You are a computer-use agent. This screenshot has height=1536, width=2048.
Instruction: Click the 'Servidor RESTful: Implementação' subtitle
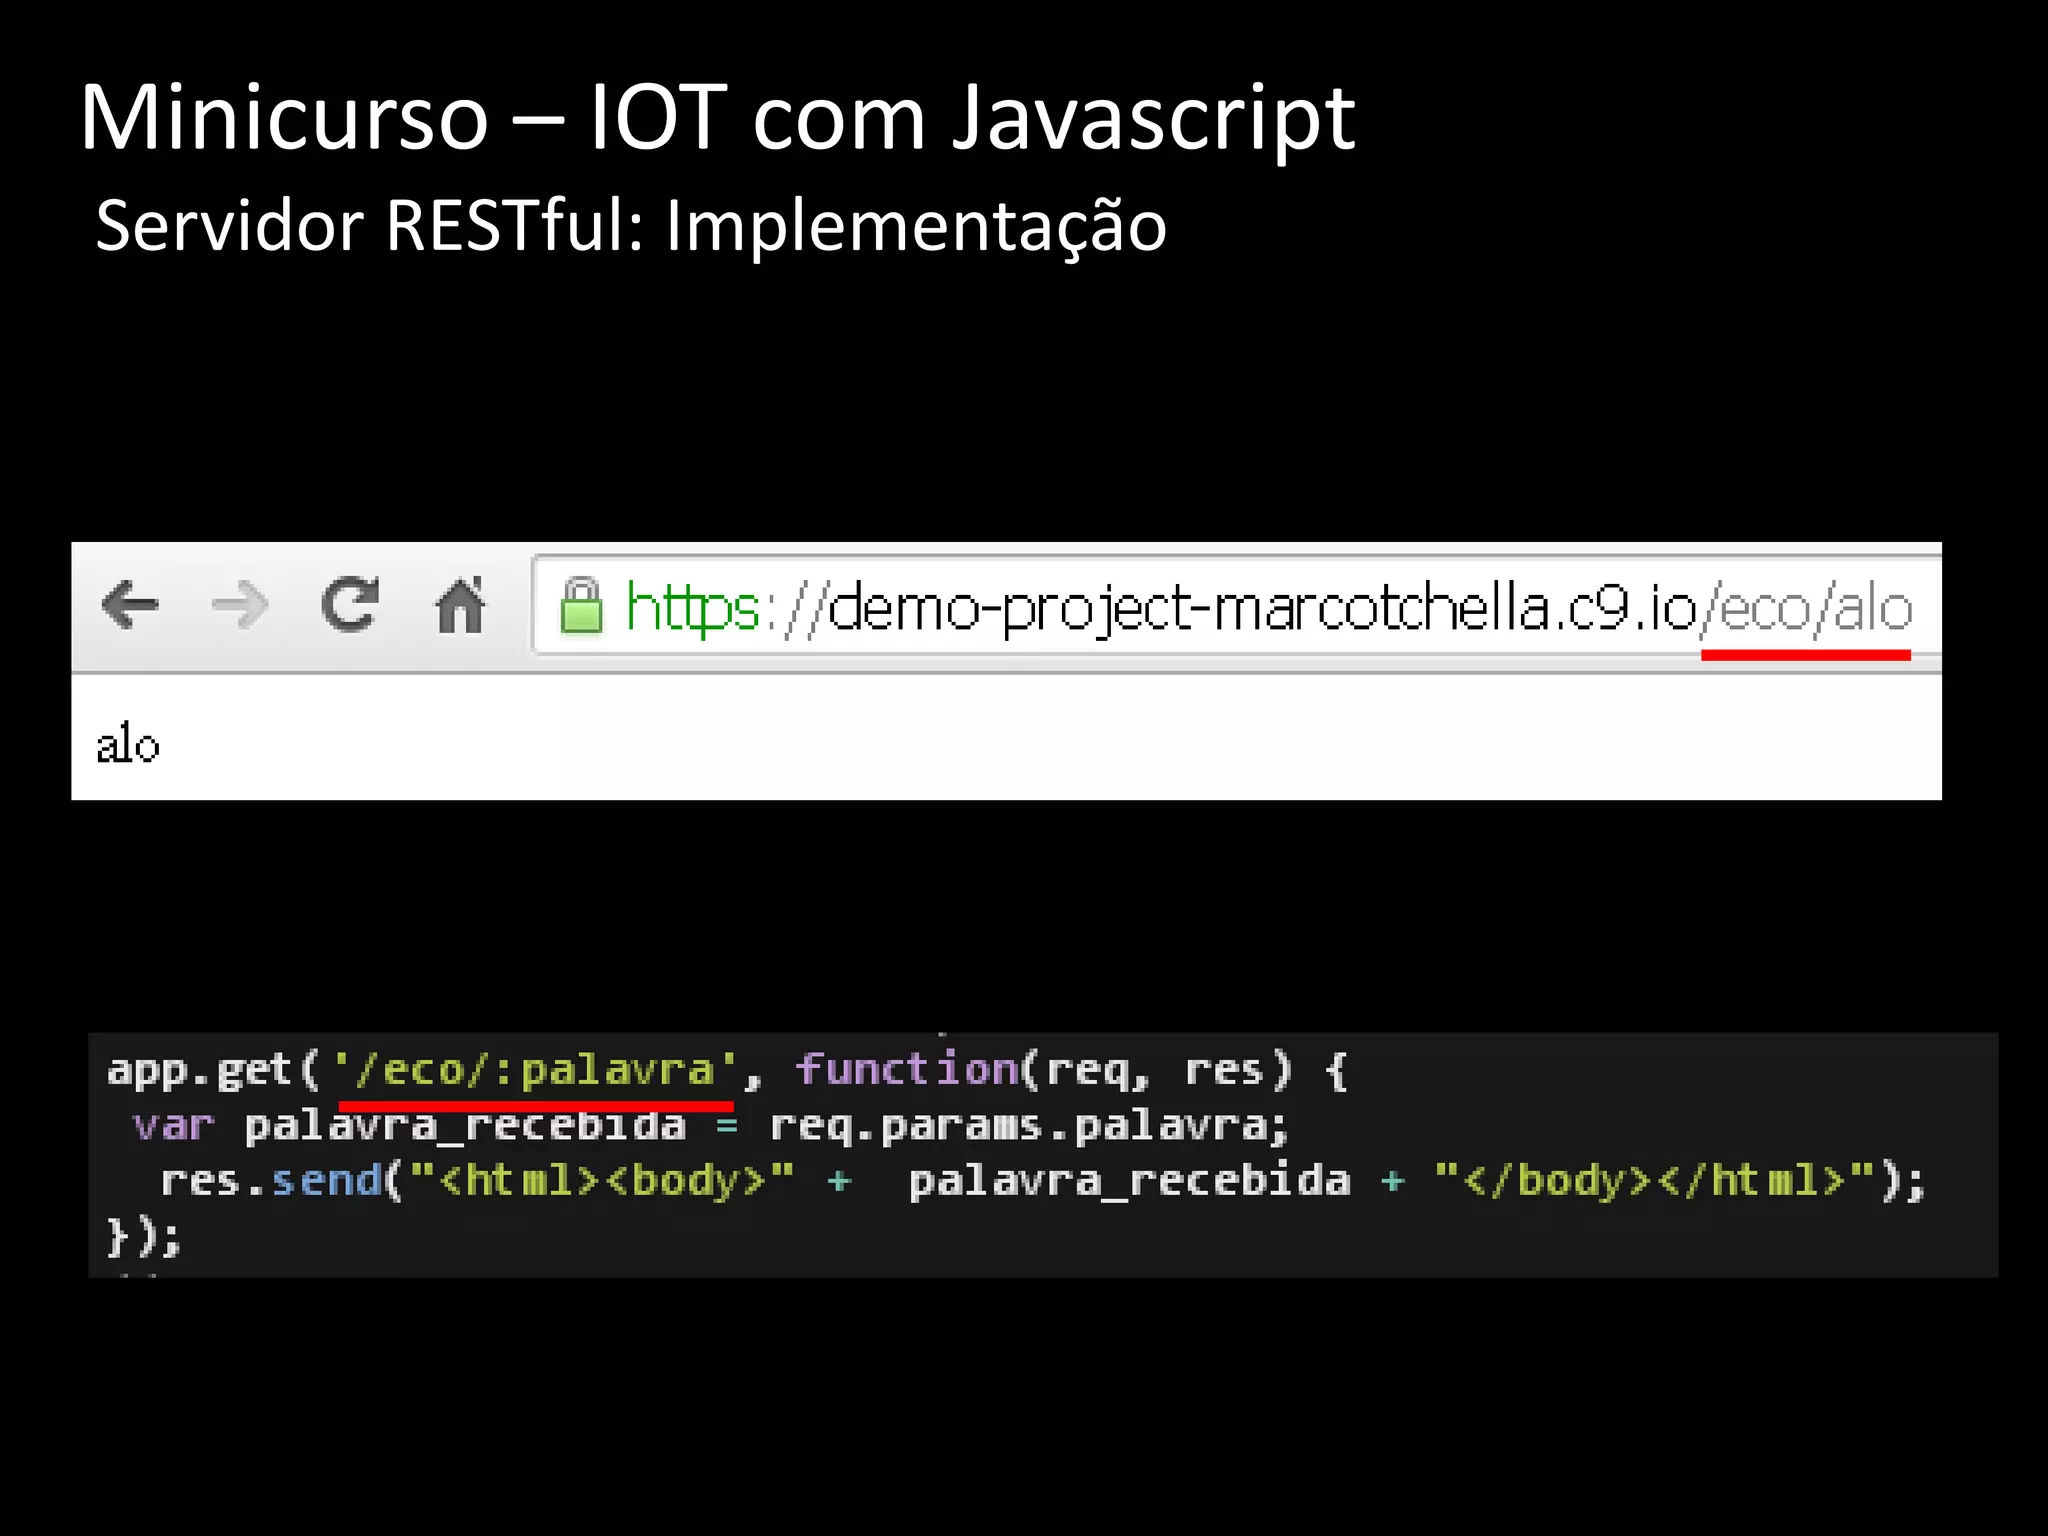click(631, 225)
